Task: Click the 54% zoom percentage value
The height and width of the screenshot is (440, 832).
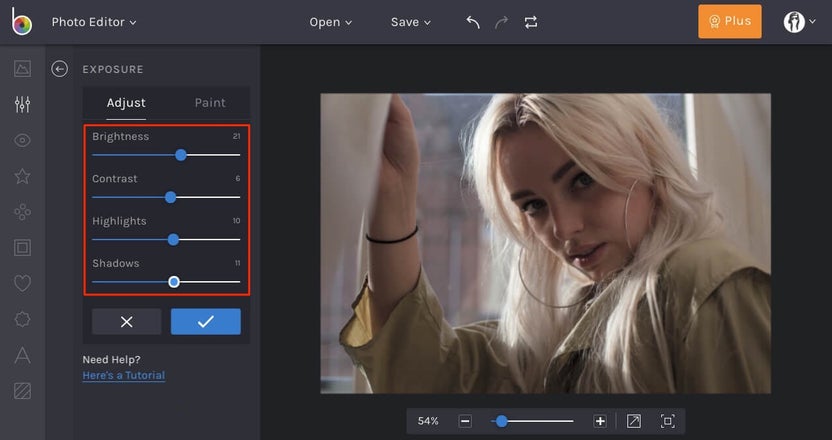Action: [x=428, y=421]
